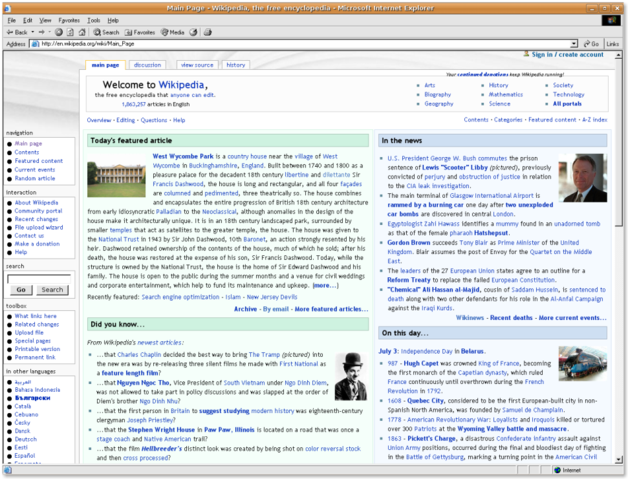Expand the address bar dropdown list

(x=571, y=44)
